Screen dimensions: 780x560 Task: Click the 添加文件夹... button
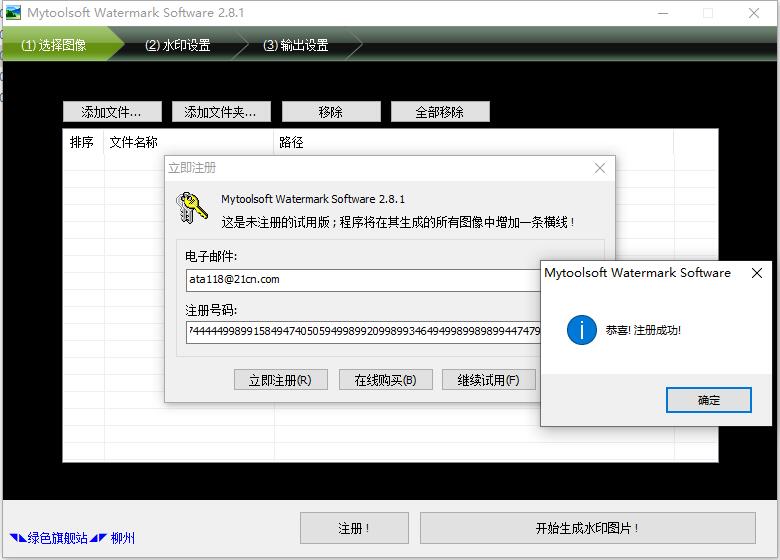(221, 112)
